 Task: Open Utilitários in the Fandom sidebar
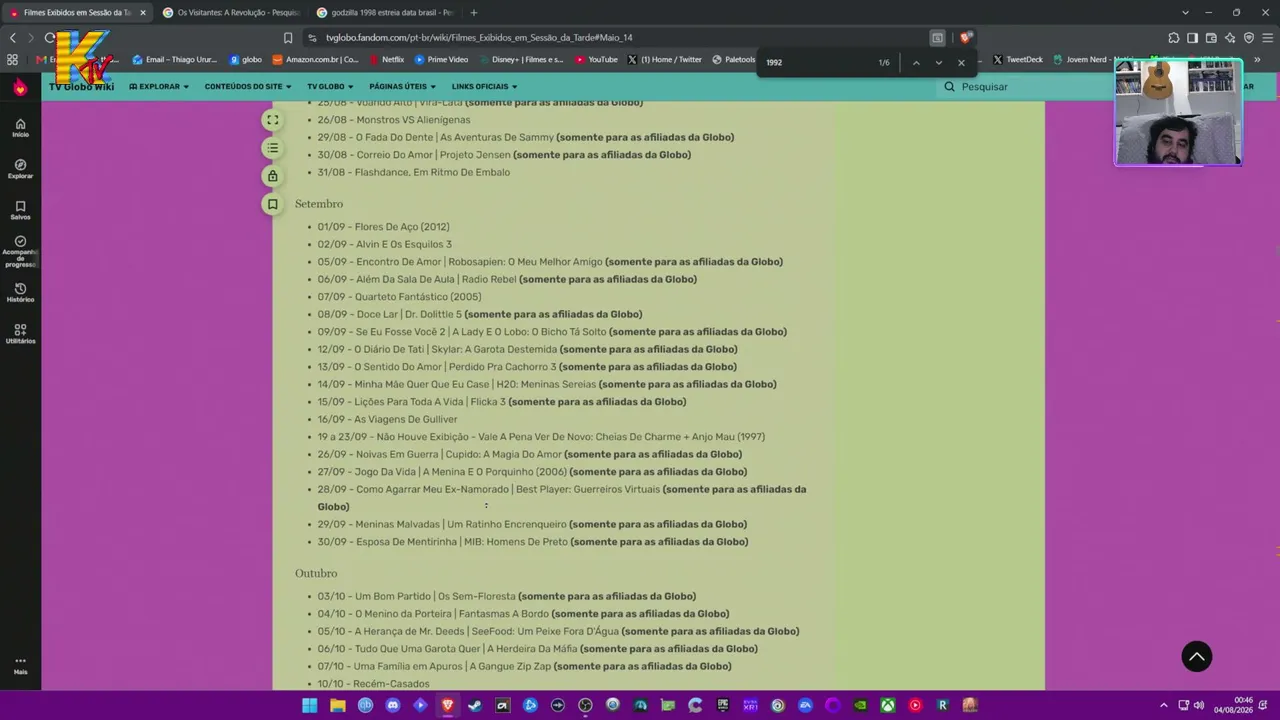tap(20, 334)
